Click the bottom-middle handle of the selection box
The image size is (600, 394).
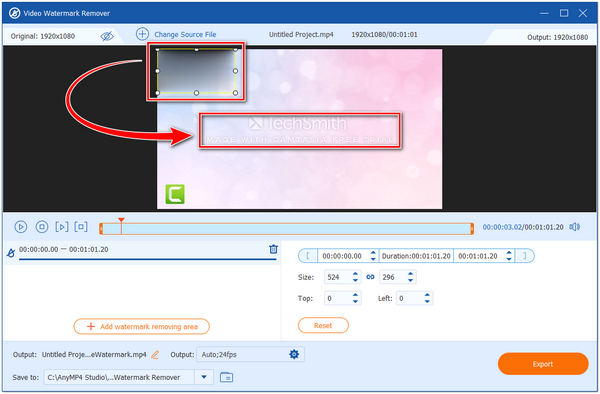pos(196,93)
